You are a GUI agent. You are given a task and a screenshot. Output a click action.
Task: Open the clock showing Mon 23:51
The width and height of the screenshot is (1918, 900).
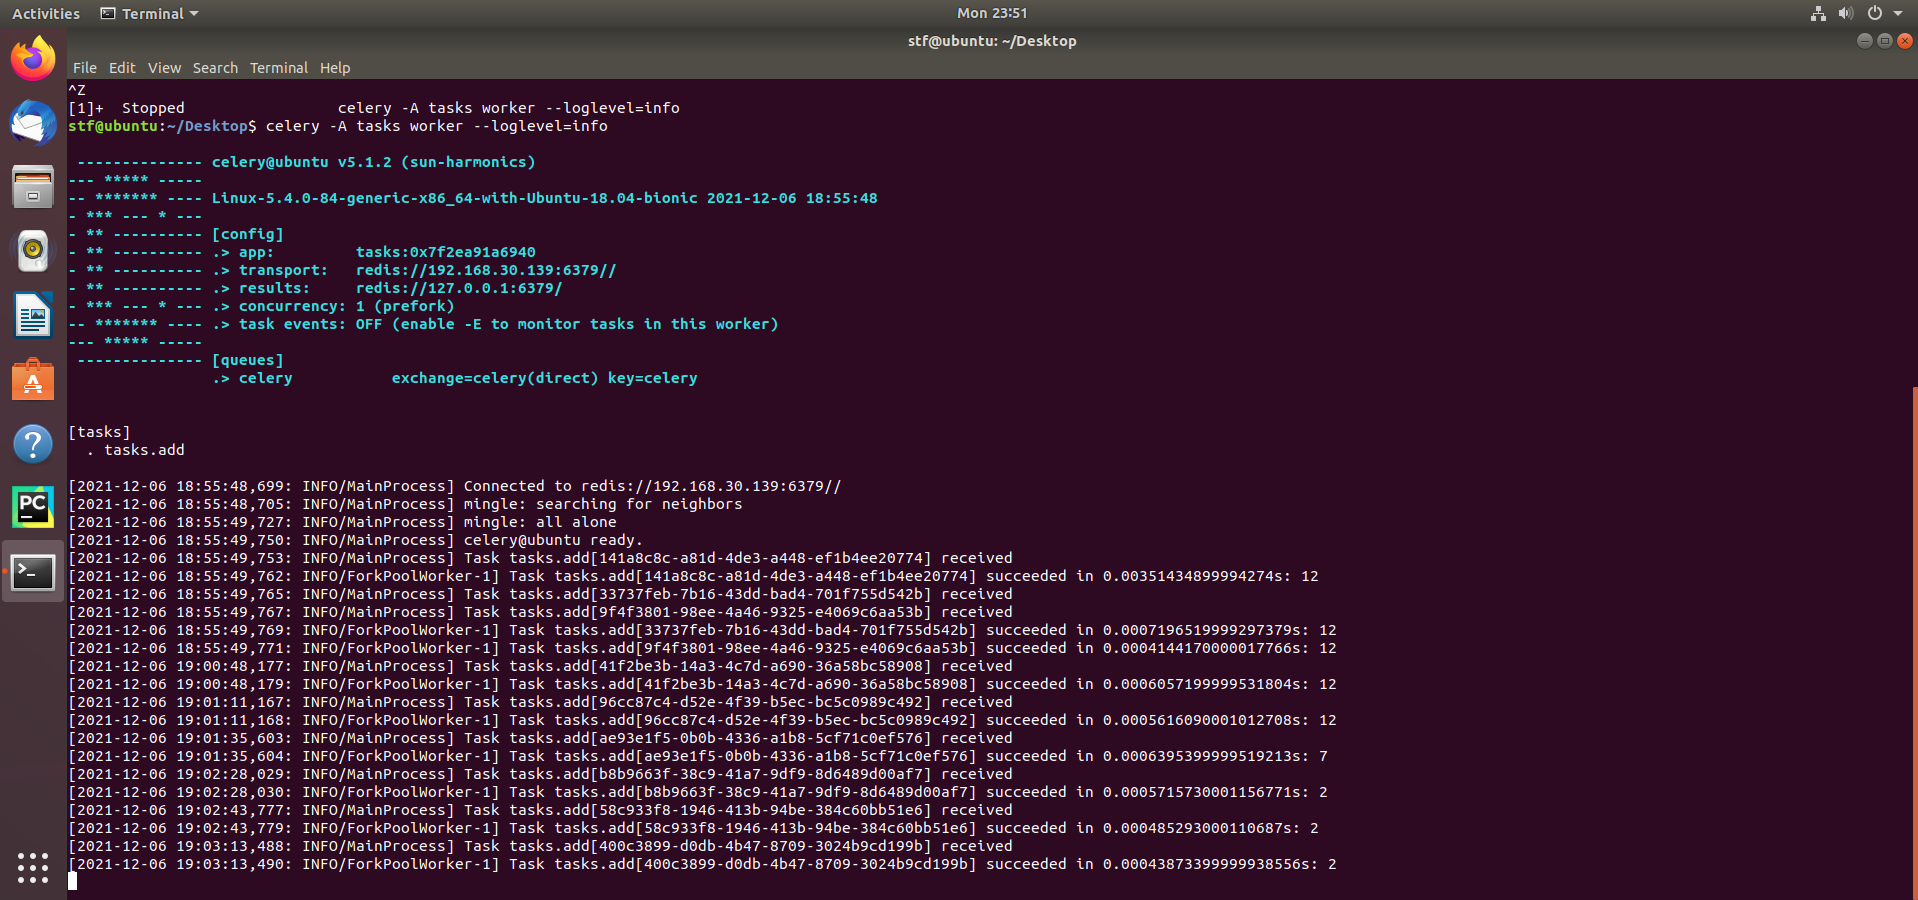pos(992,13)
